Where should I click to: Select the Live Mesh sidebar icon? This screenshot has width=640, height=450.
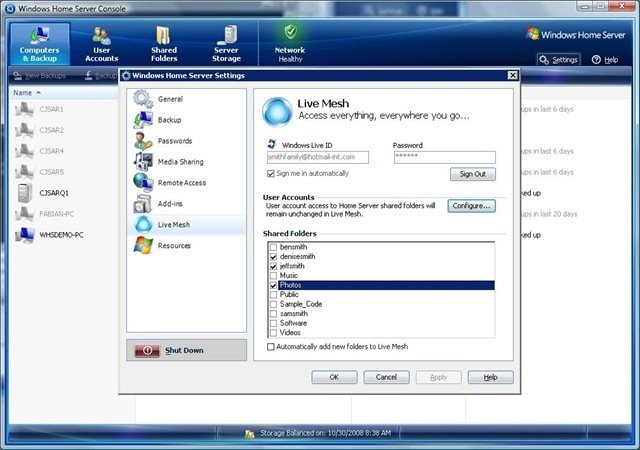pos(143,225)
